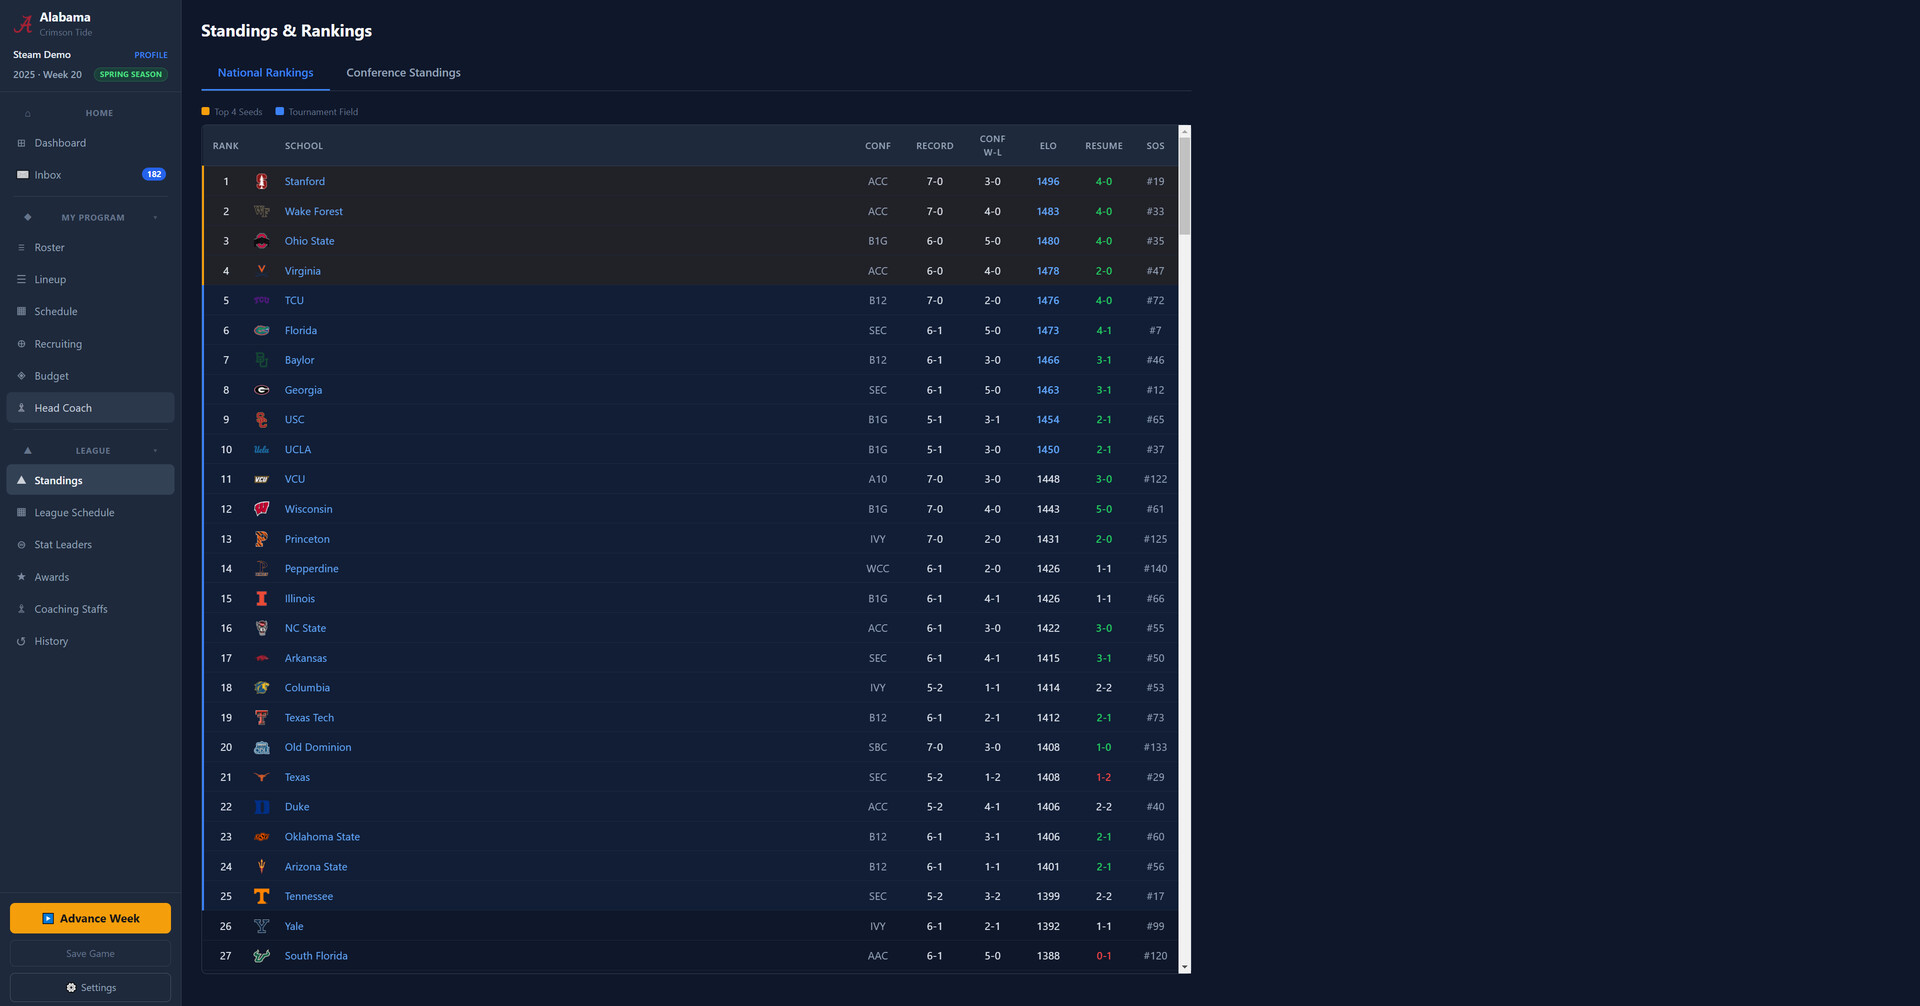Viewport: 1920px width, 1006px height.
Task: Switch to Conference Standings tab
Action: point(403,73)
